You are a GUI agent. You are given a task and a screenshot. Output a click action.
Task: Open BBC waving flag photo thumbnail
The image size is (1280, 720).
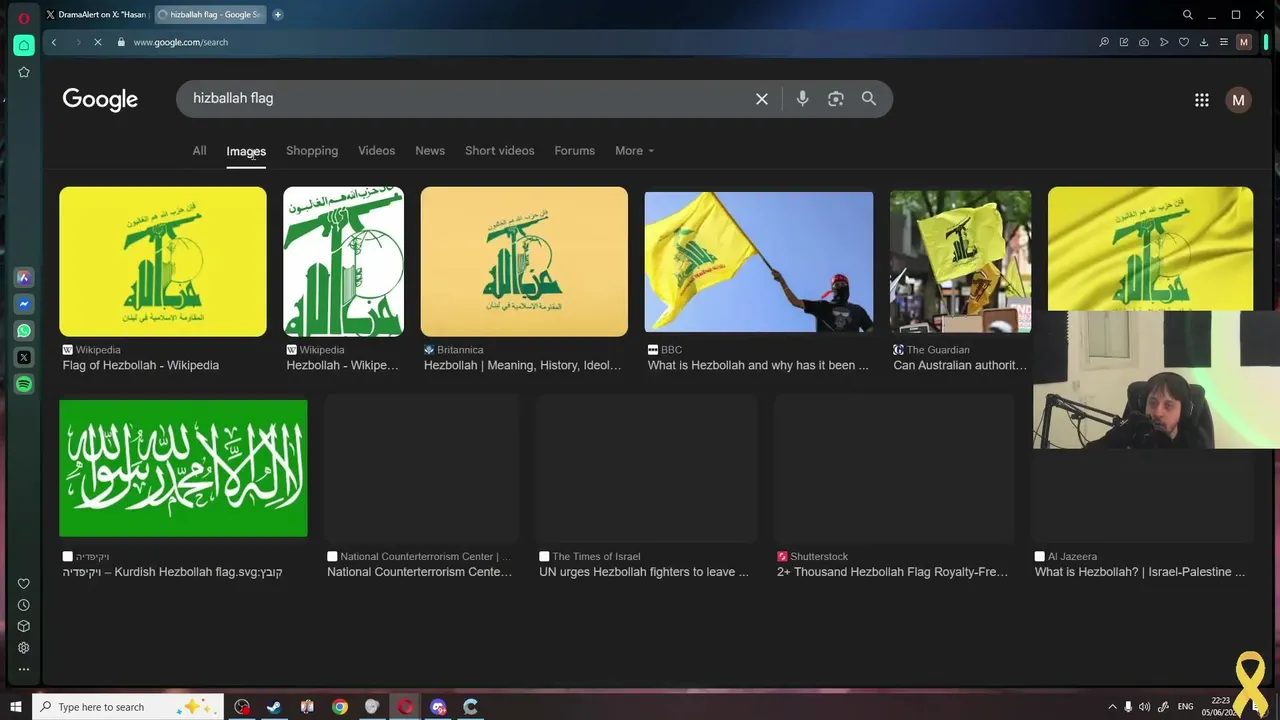pyautogui.click(x=759, y=262)
